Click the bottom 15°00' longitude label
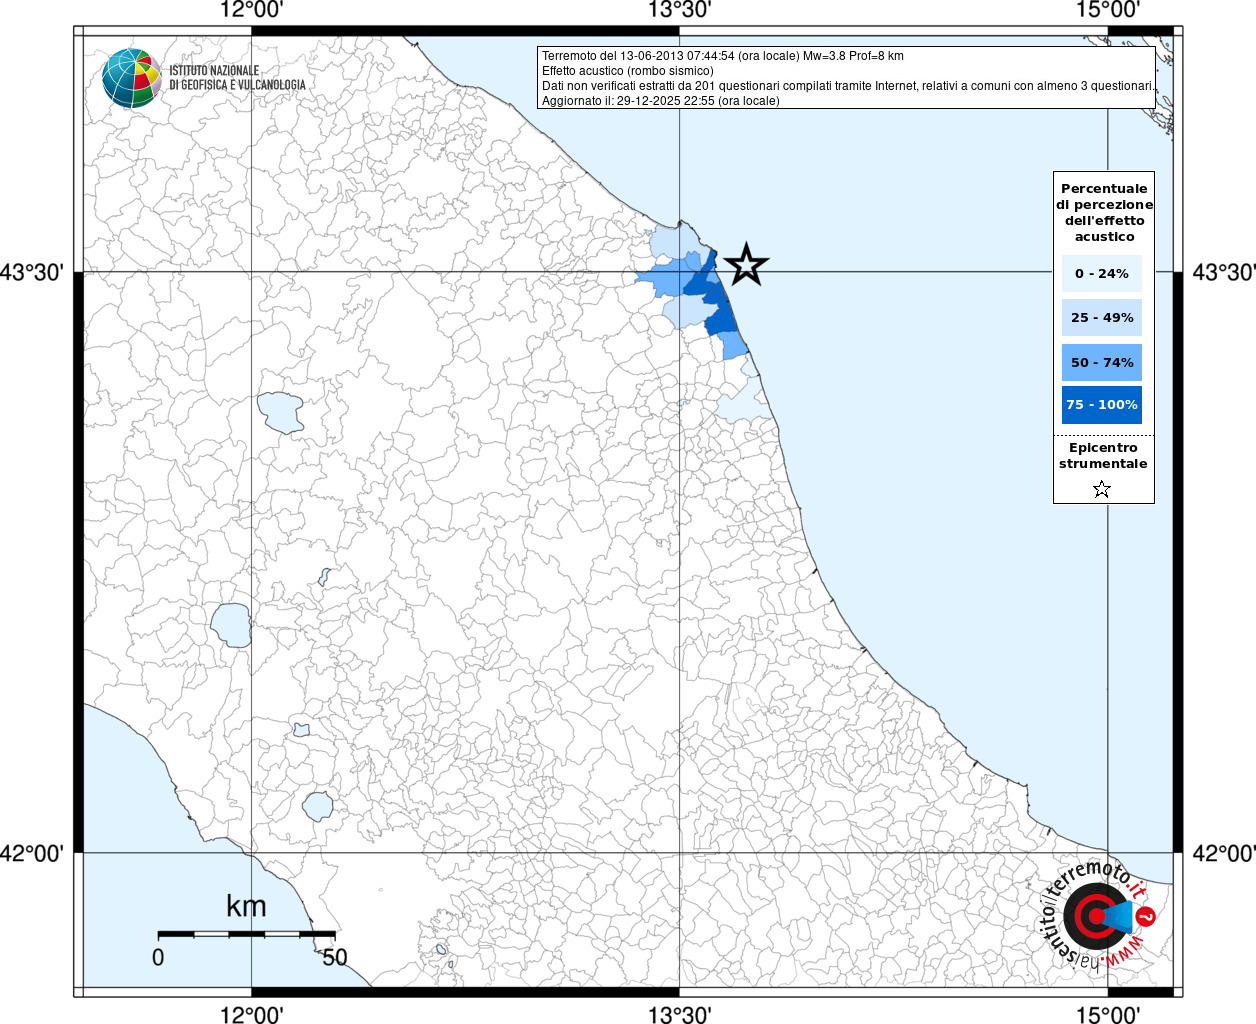The height and width of the screenshot is (1024, 1256). click(x=1108, y=1014)
